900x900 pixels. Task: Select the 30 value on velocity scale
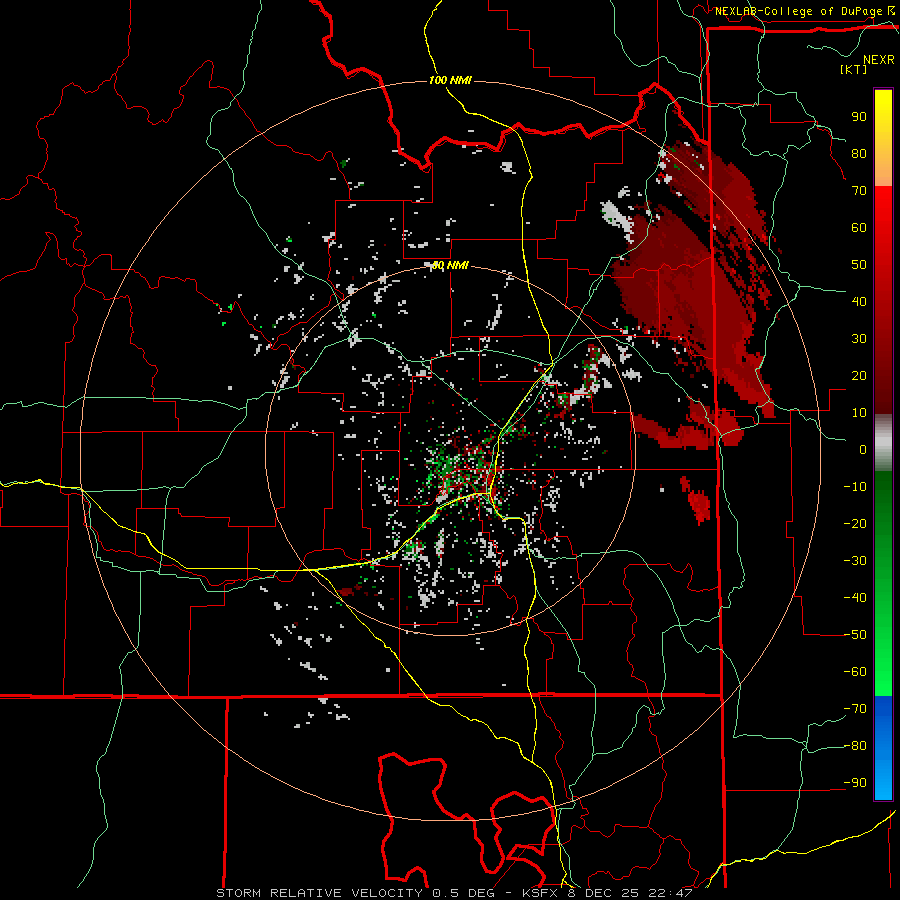[859, 339]
